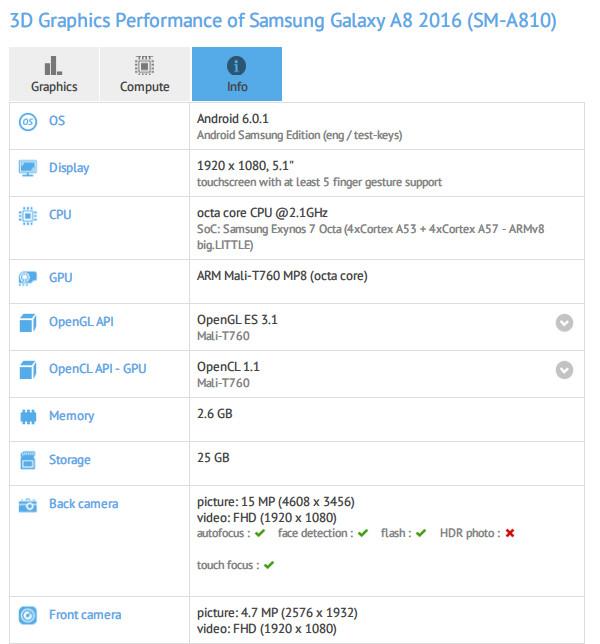This screenshot has height=644, width=600.
Task: Click the face detection green checkmark
Action: [363, 533]
